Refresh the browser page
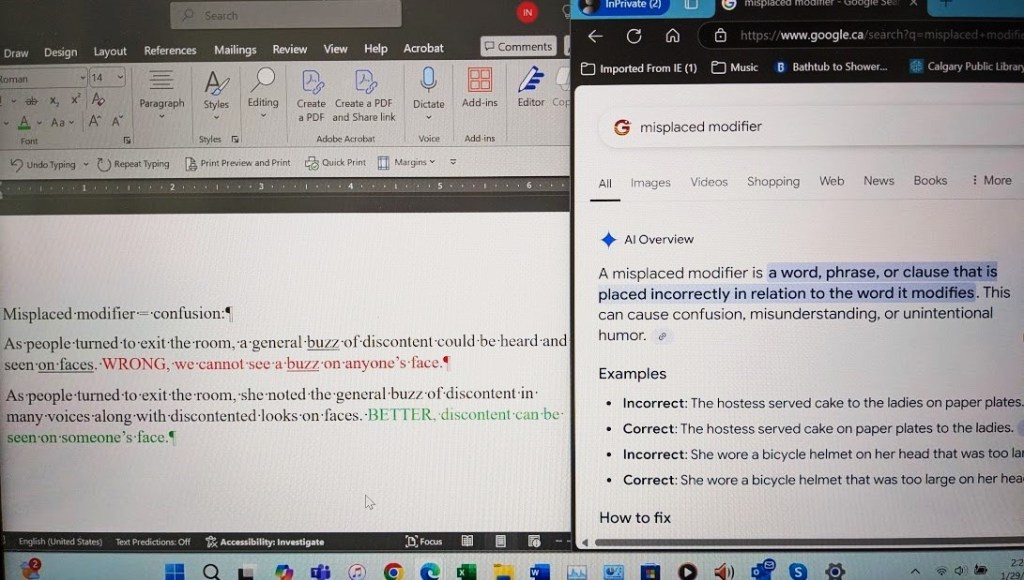Viewport: 1024px width, 580px height. tap(634, 36)
